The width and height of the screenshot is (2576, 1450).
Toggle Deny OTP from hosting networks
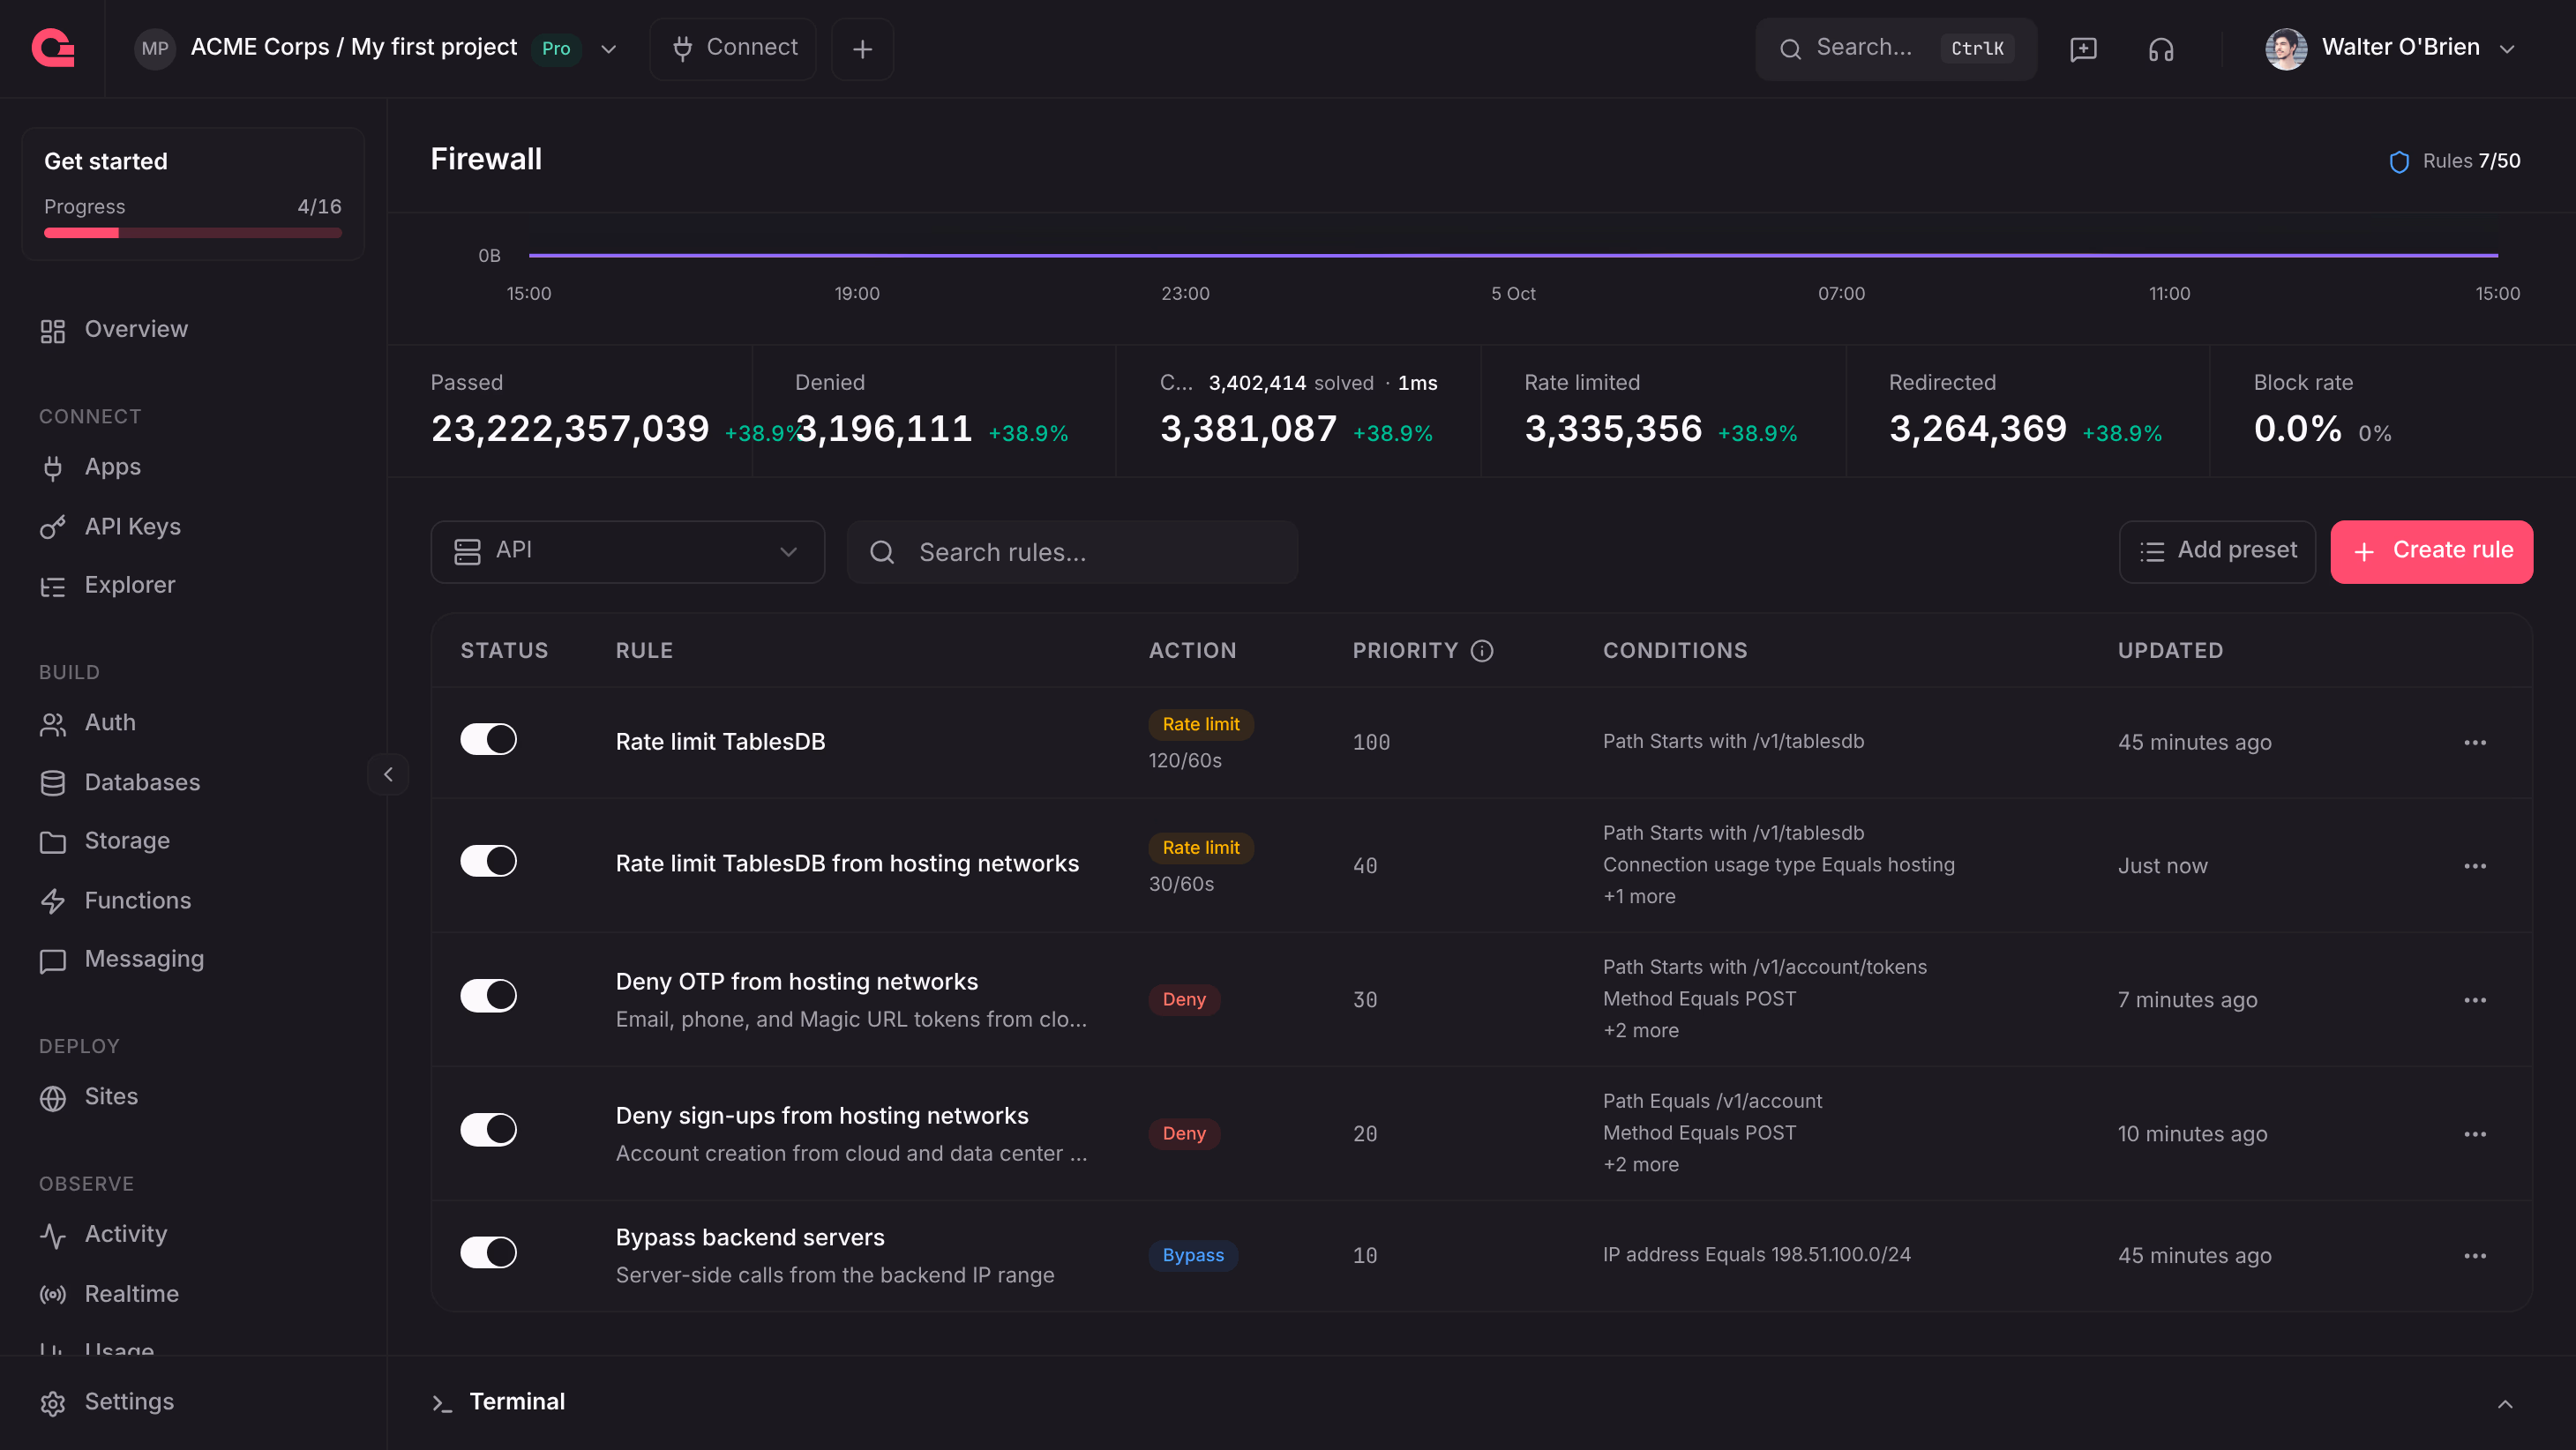click(x=488, y=996)
